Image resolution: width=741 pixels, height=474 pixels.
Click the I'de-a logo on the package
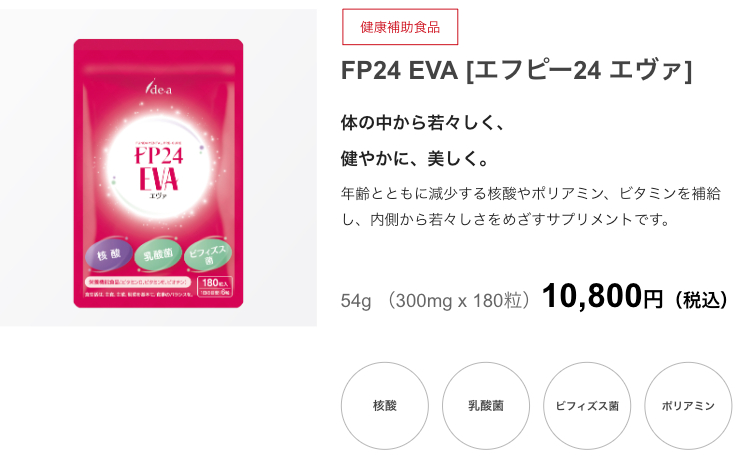click(x=159, y=87)
